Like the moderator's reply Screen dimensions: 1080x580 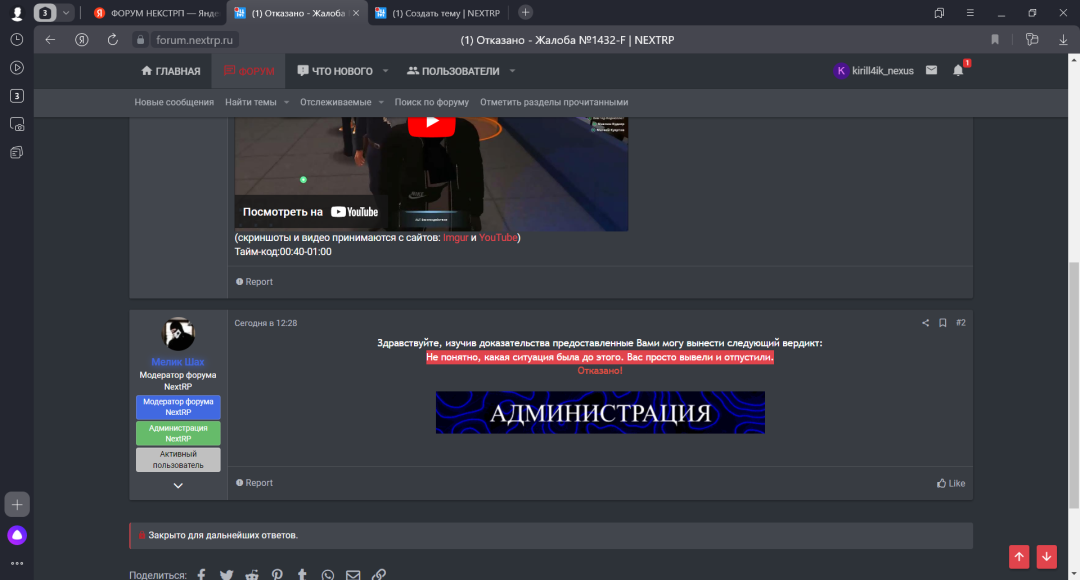tap(950, 483)
